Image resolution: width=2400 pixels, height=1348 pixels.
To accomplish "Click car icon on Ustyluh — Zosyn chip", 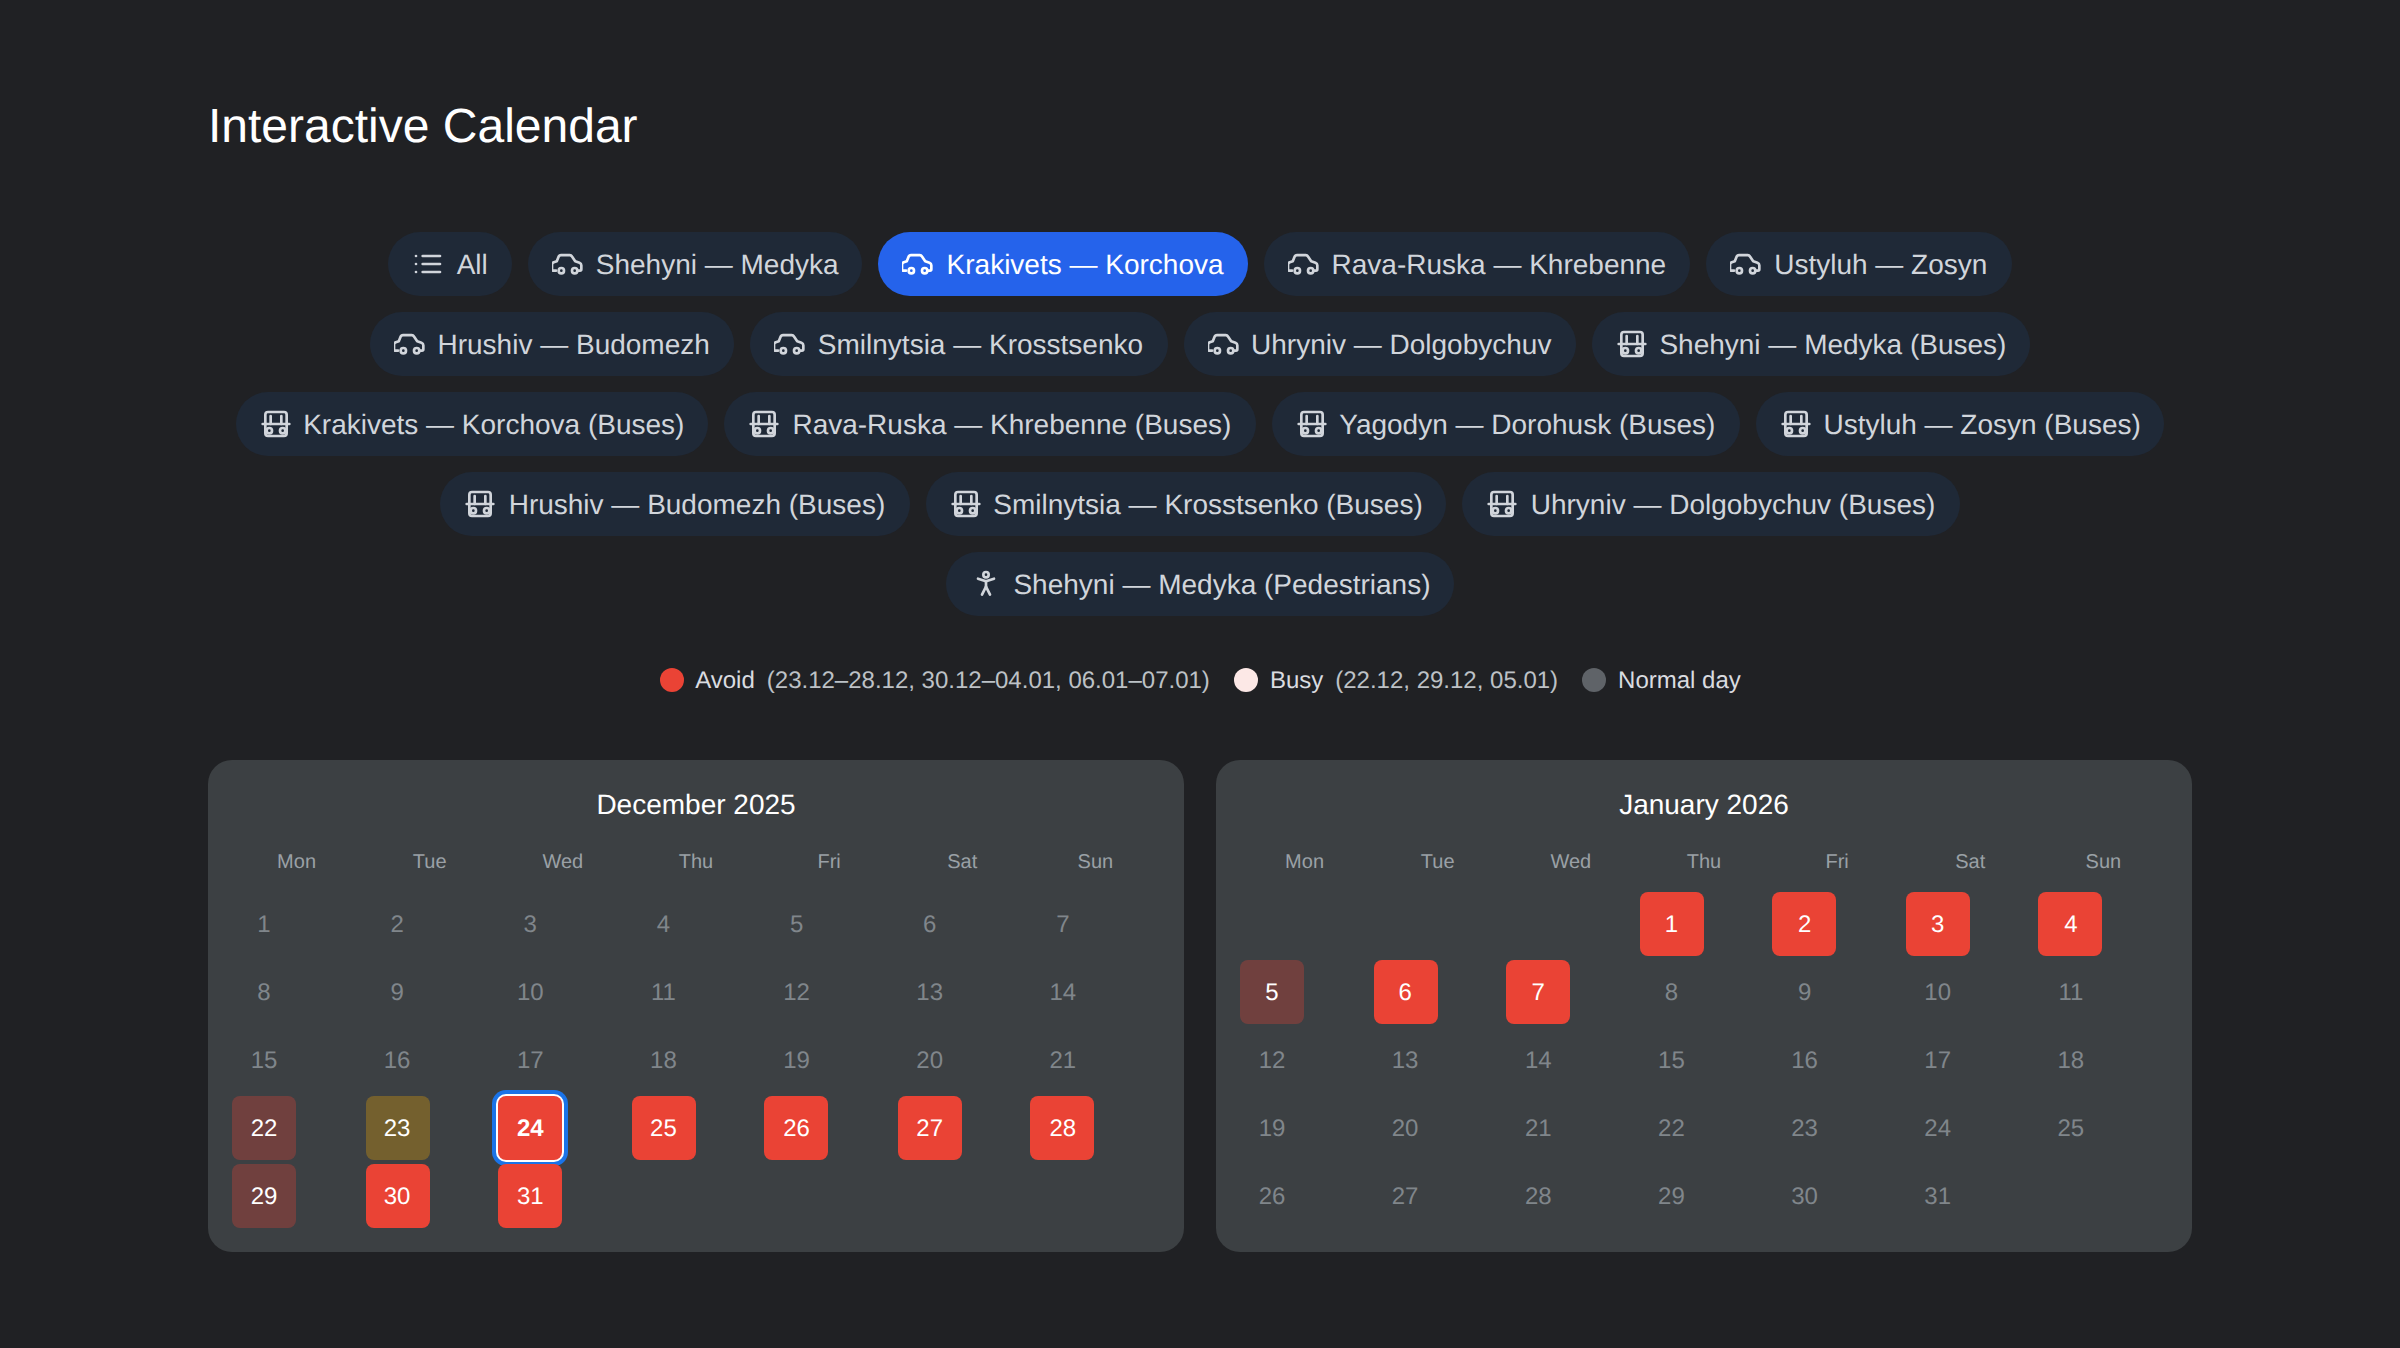I will click(x=1745, y=264).
